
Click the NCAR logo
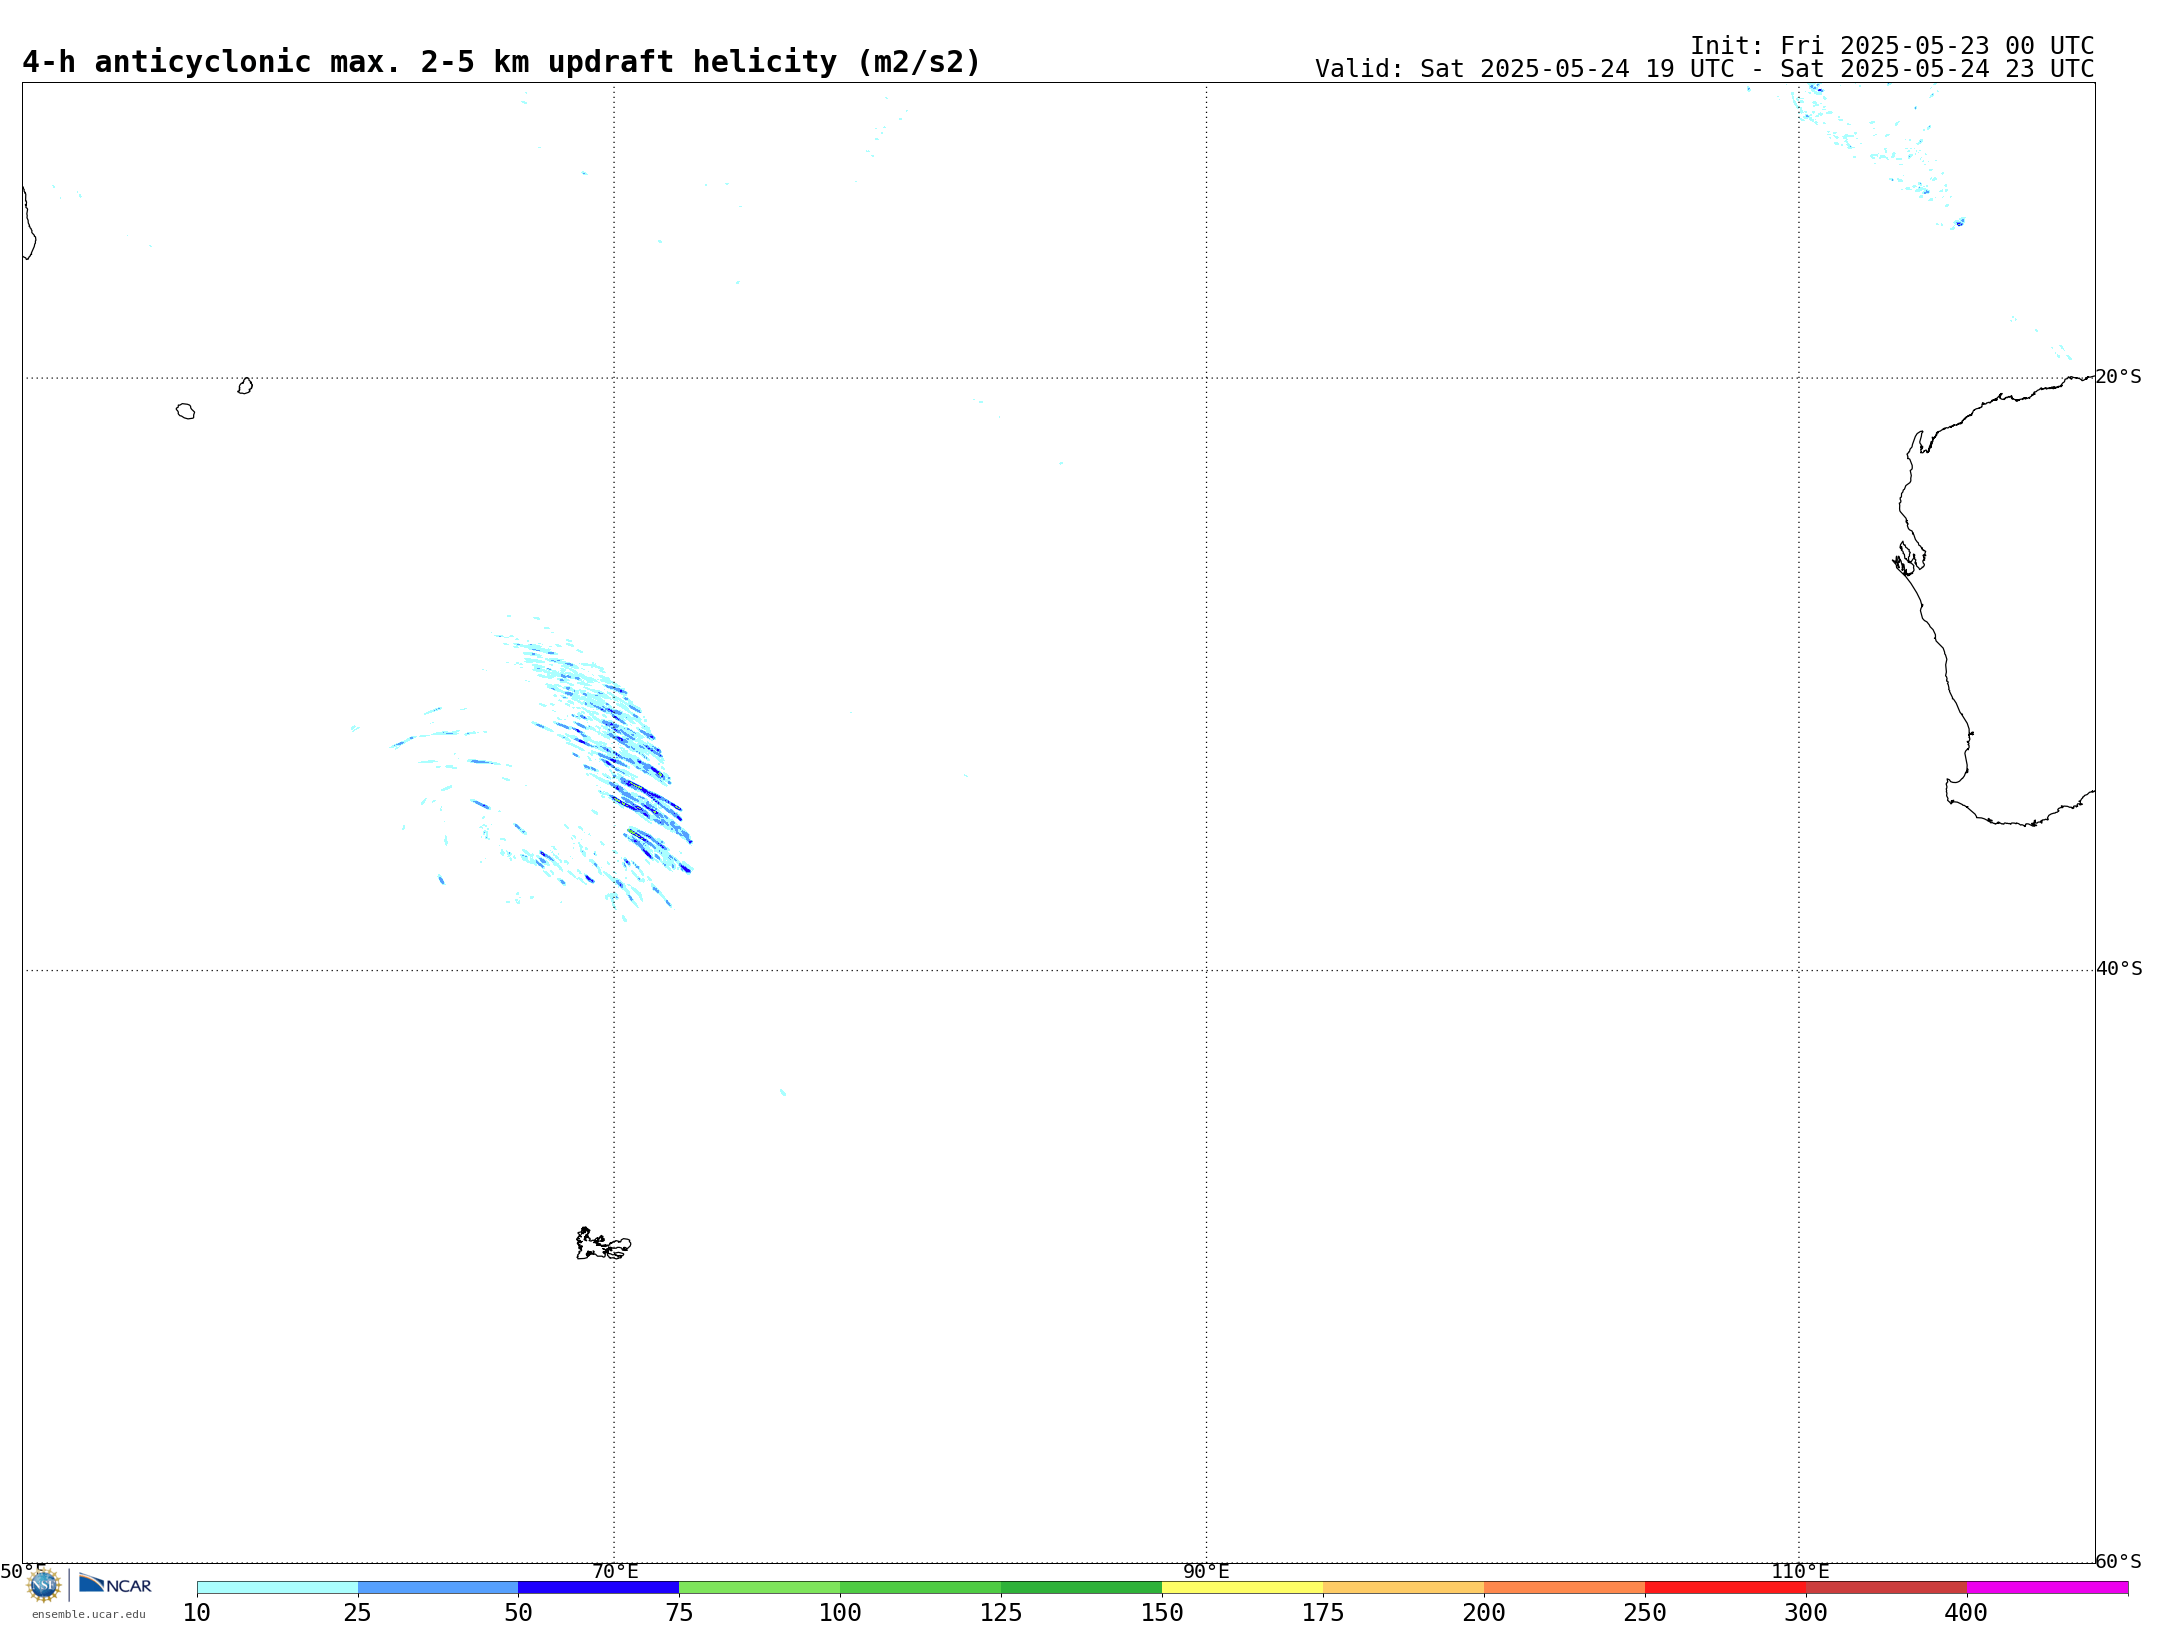click(115, 1584)
